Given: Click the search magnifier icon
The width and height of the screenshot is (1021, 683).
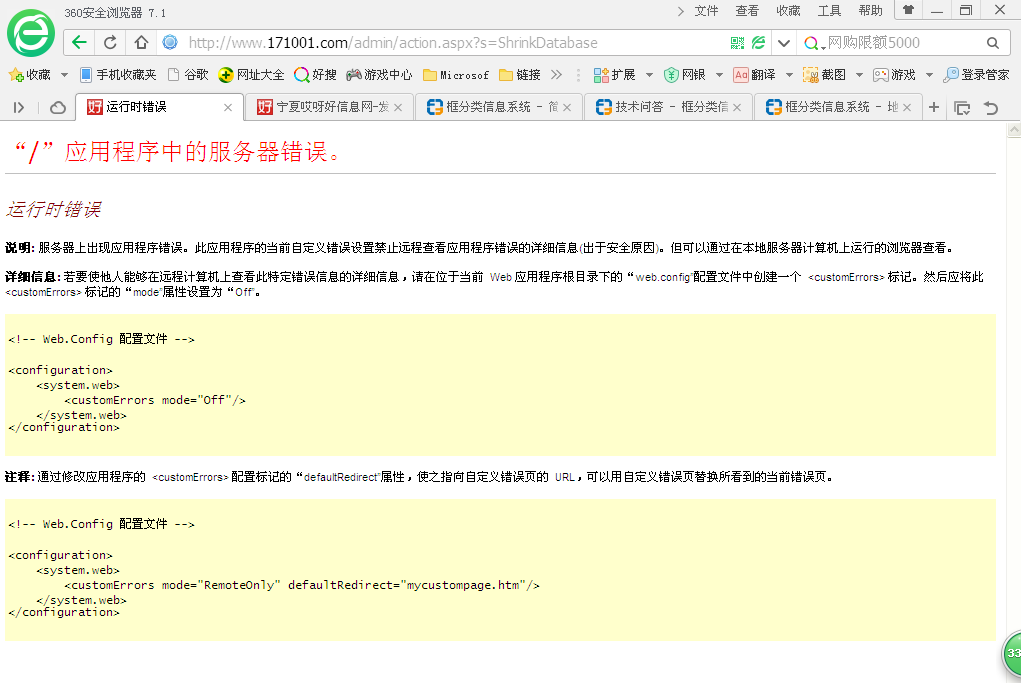Looking at the screenshot, I should [992, 43].
